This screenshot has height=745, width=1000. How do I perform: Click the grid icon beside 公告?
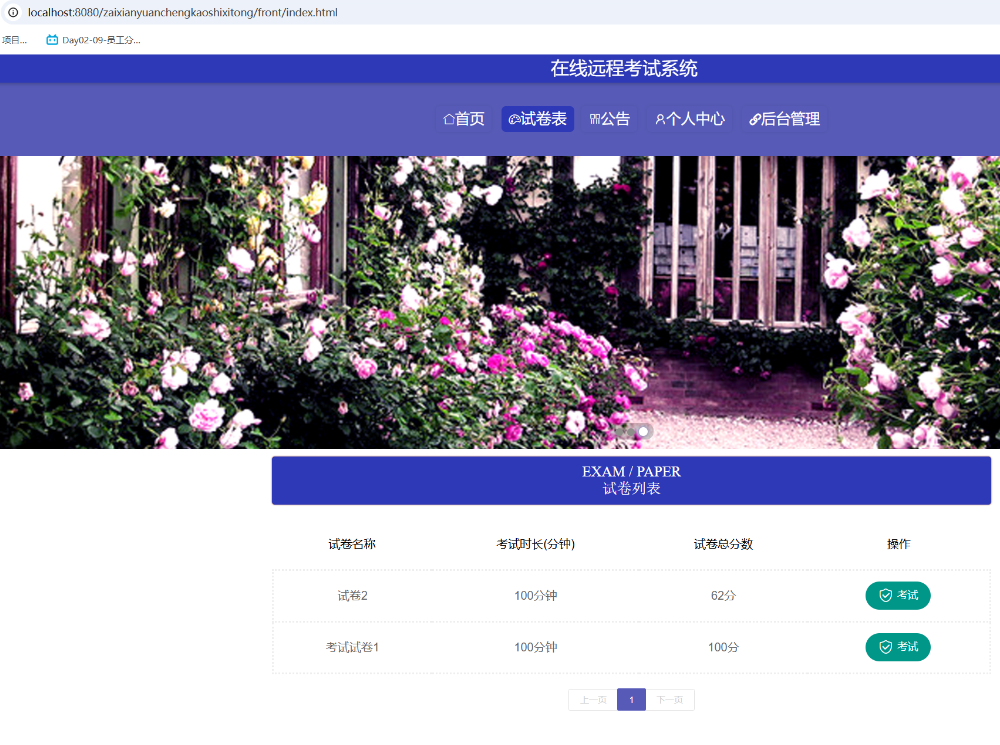594,120
